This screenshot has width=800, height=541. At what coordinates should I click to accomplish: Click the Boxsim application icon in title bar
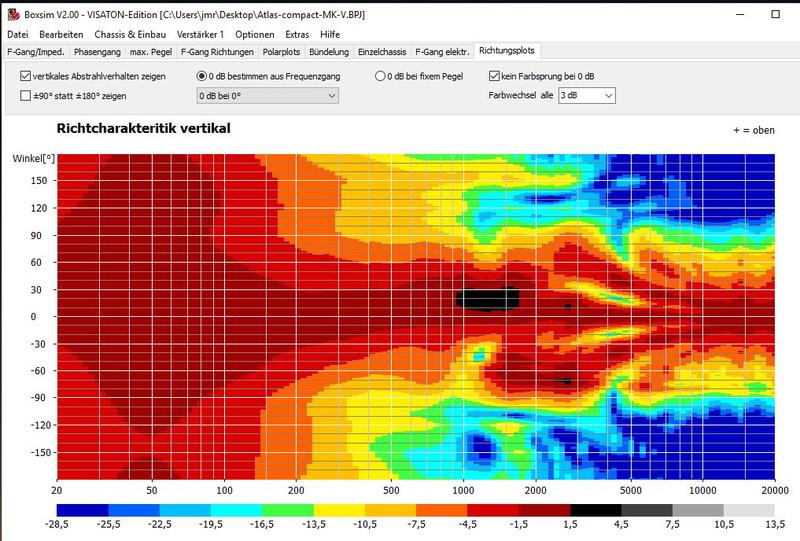(x=13, y=14)
